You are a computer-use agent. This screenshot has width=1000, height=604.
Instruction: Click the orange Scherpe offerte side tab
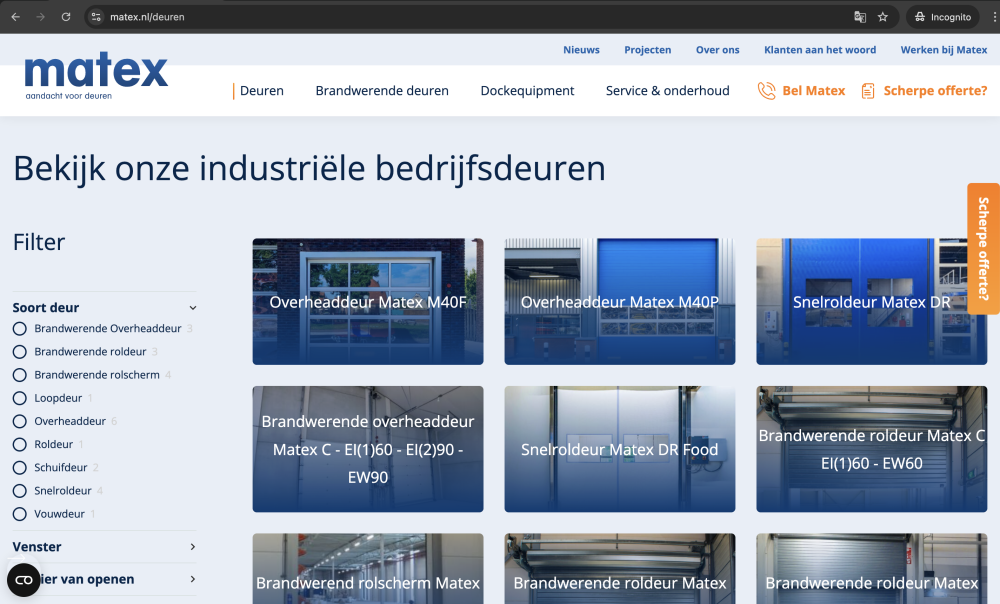point(983,248)
